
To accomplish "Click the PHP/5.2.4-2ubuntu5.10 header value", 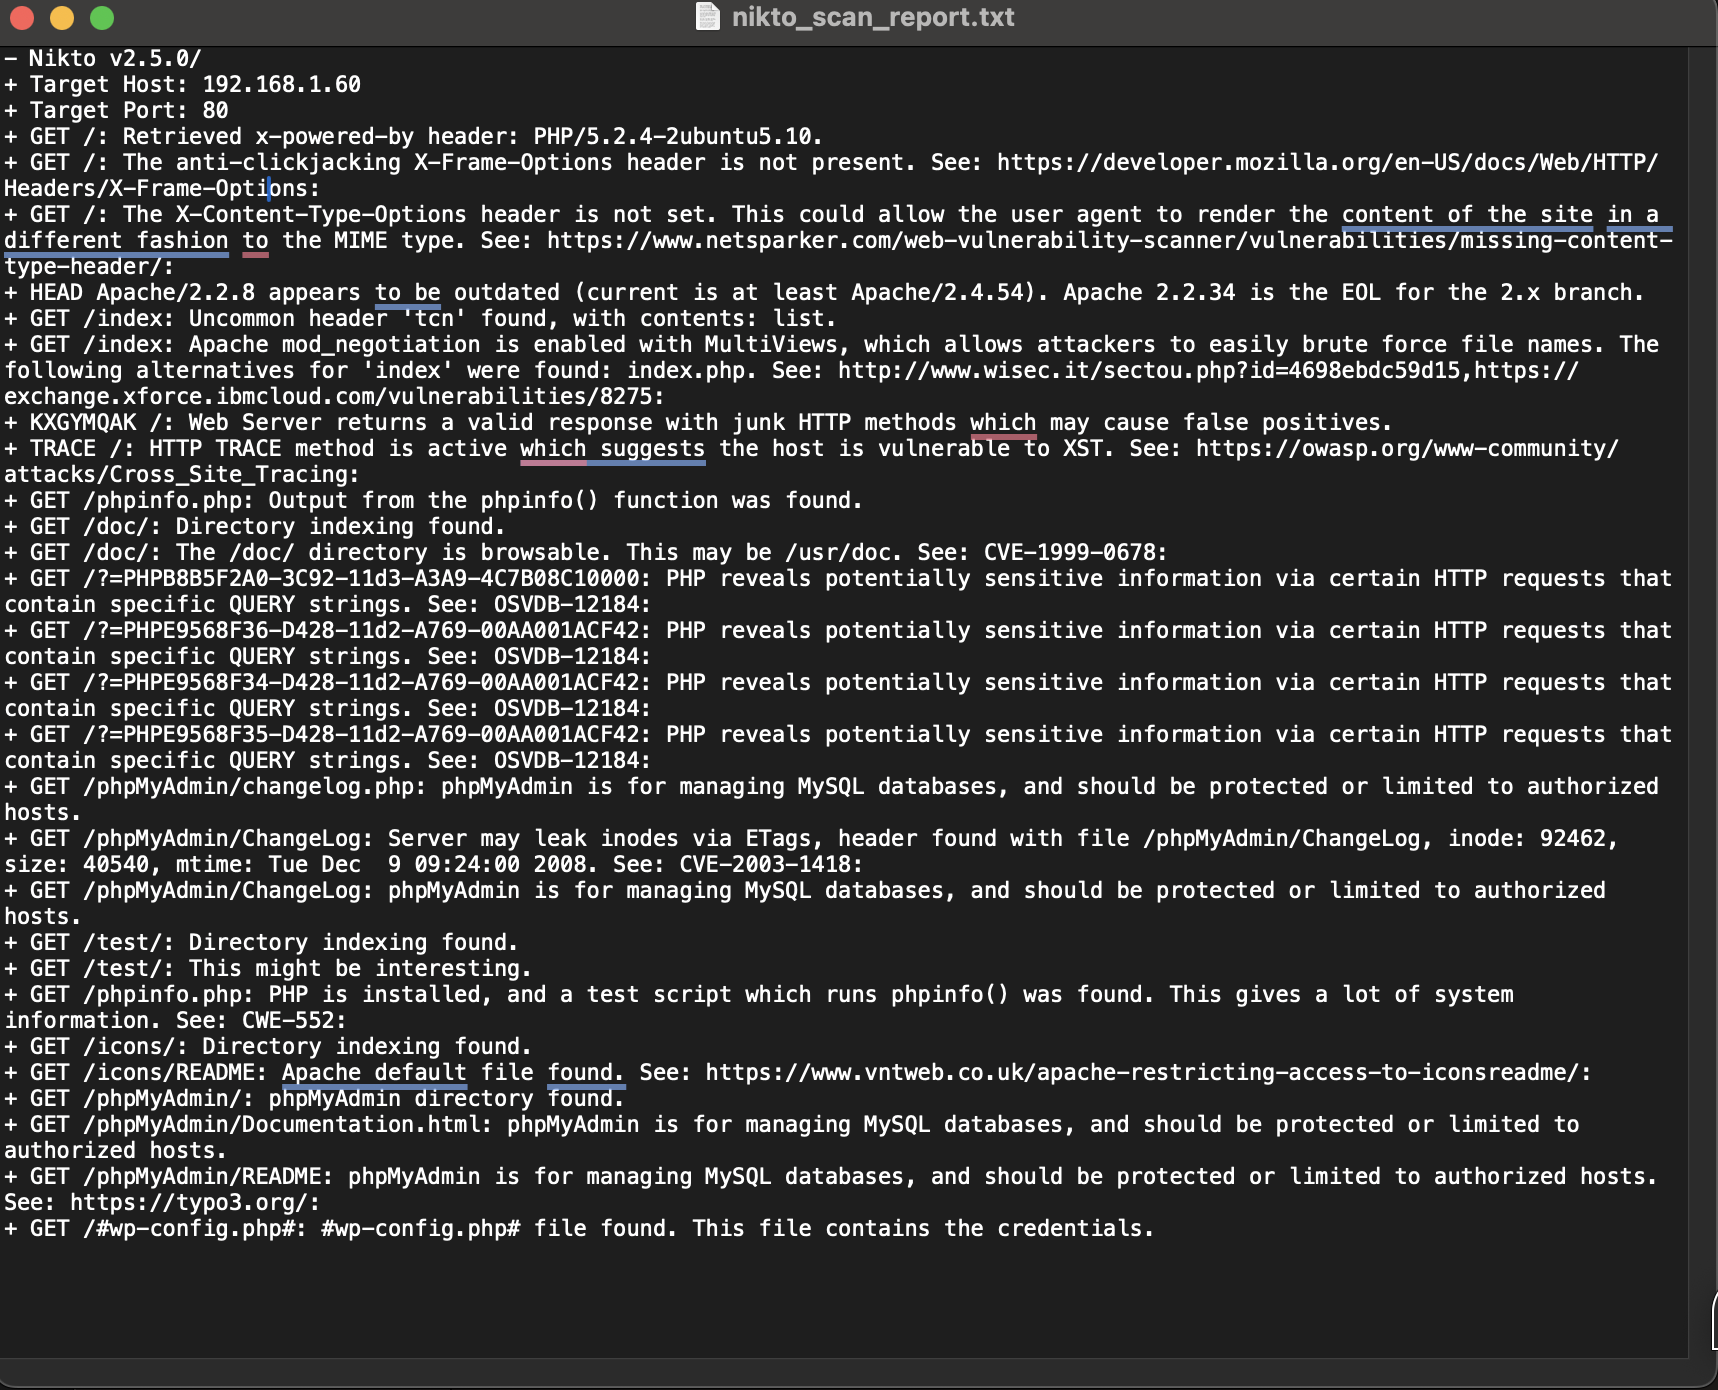I will [676, 137].
